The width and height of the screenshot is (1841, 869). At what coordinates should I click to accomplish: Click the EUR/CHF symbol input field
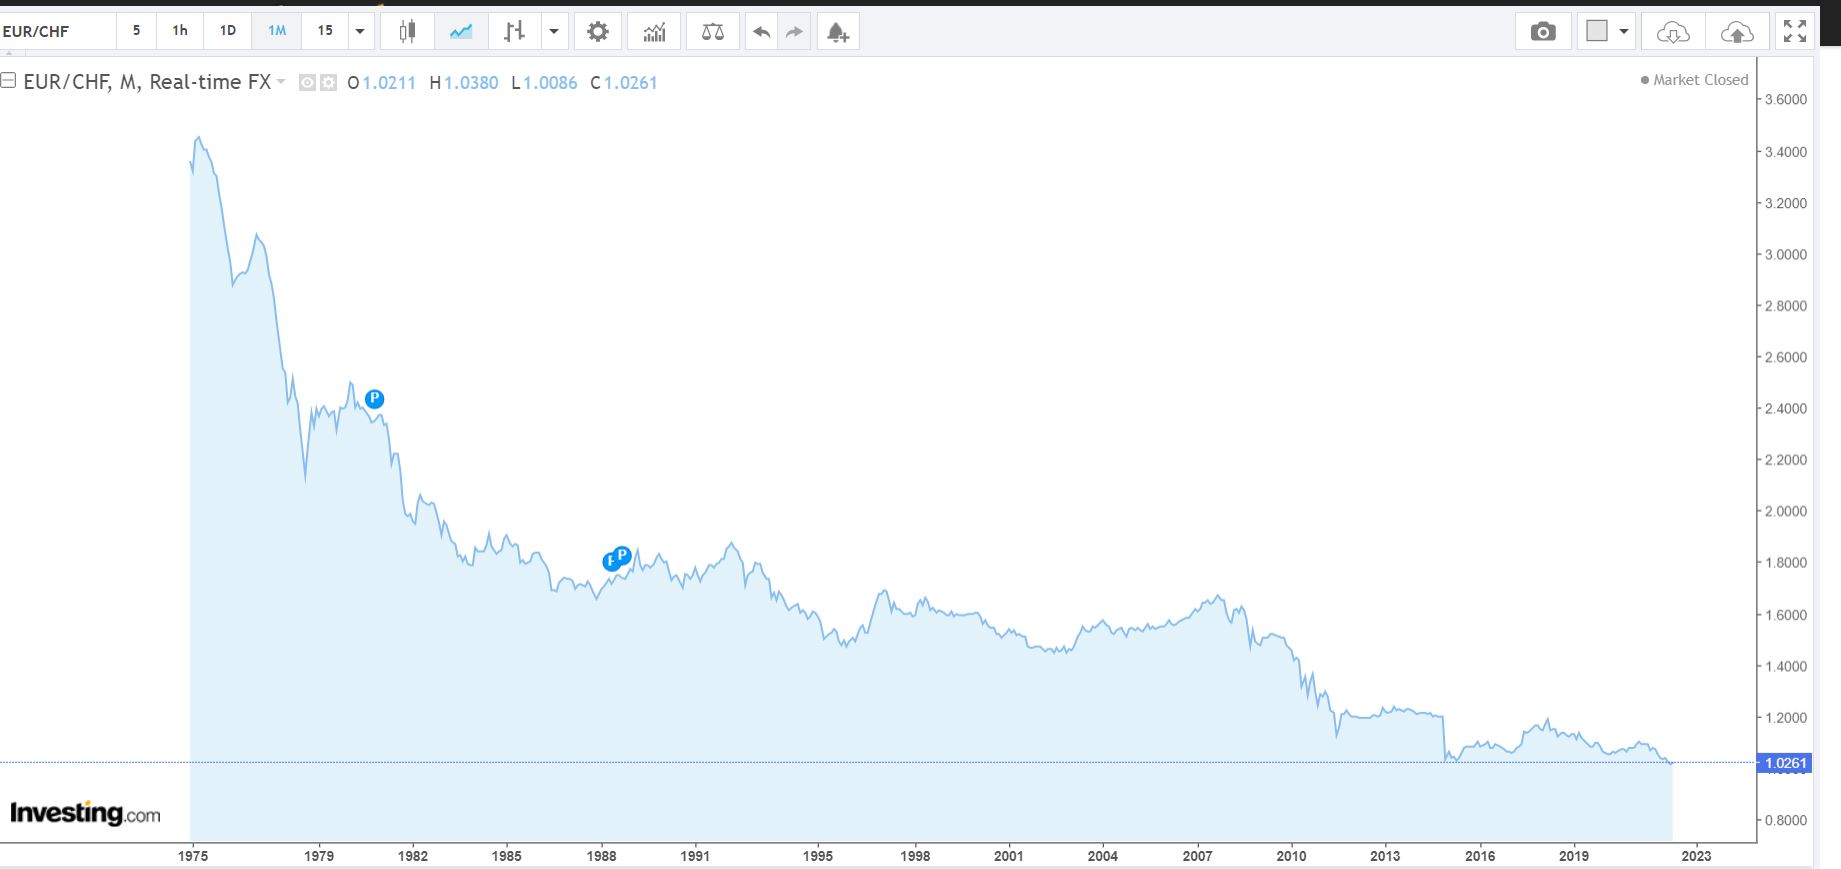pos(57,31)
